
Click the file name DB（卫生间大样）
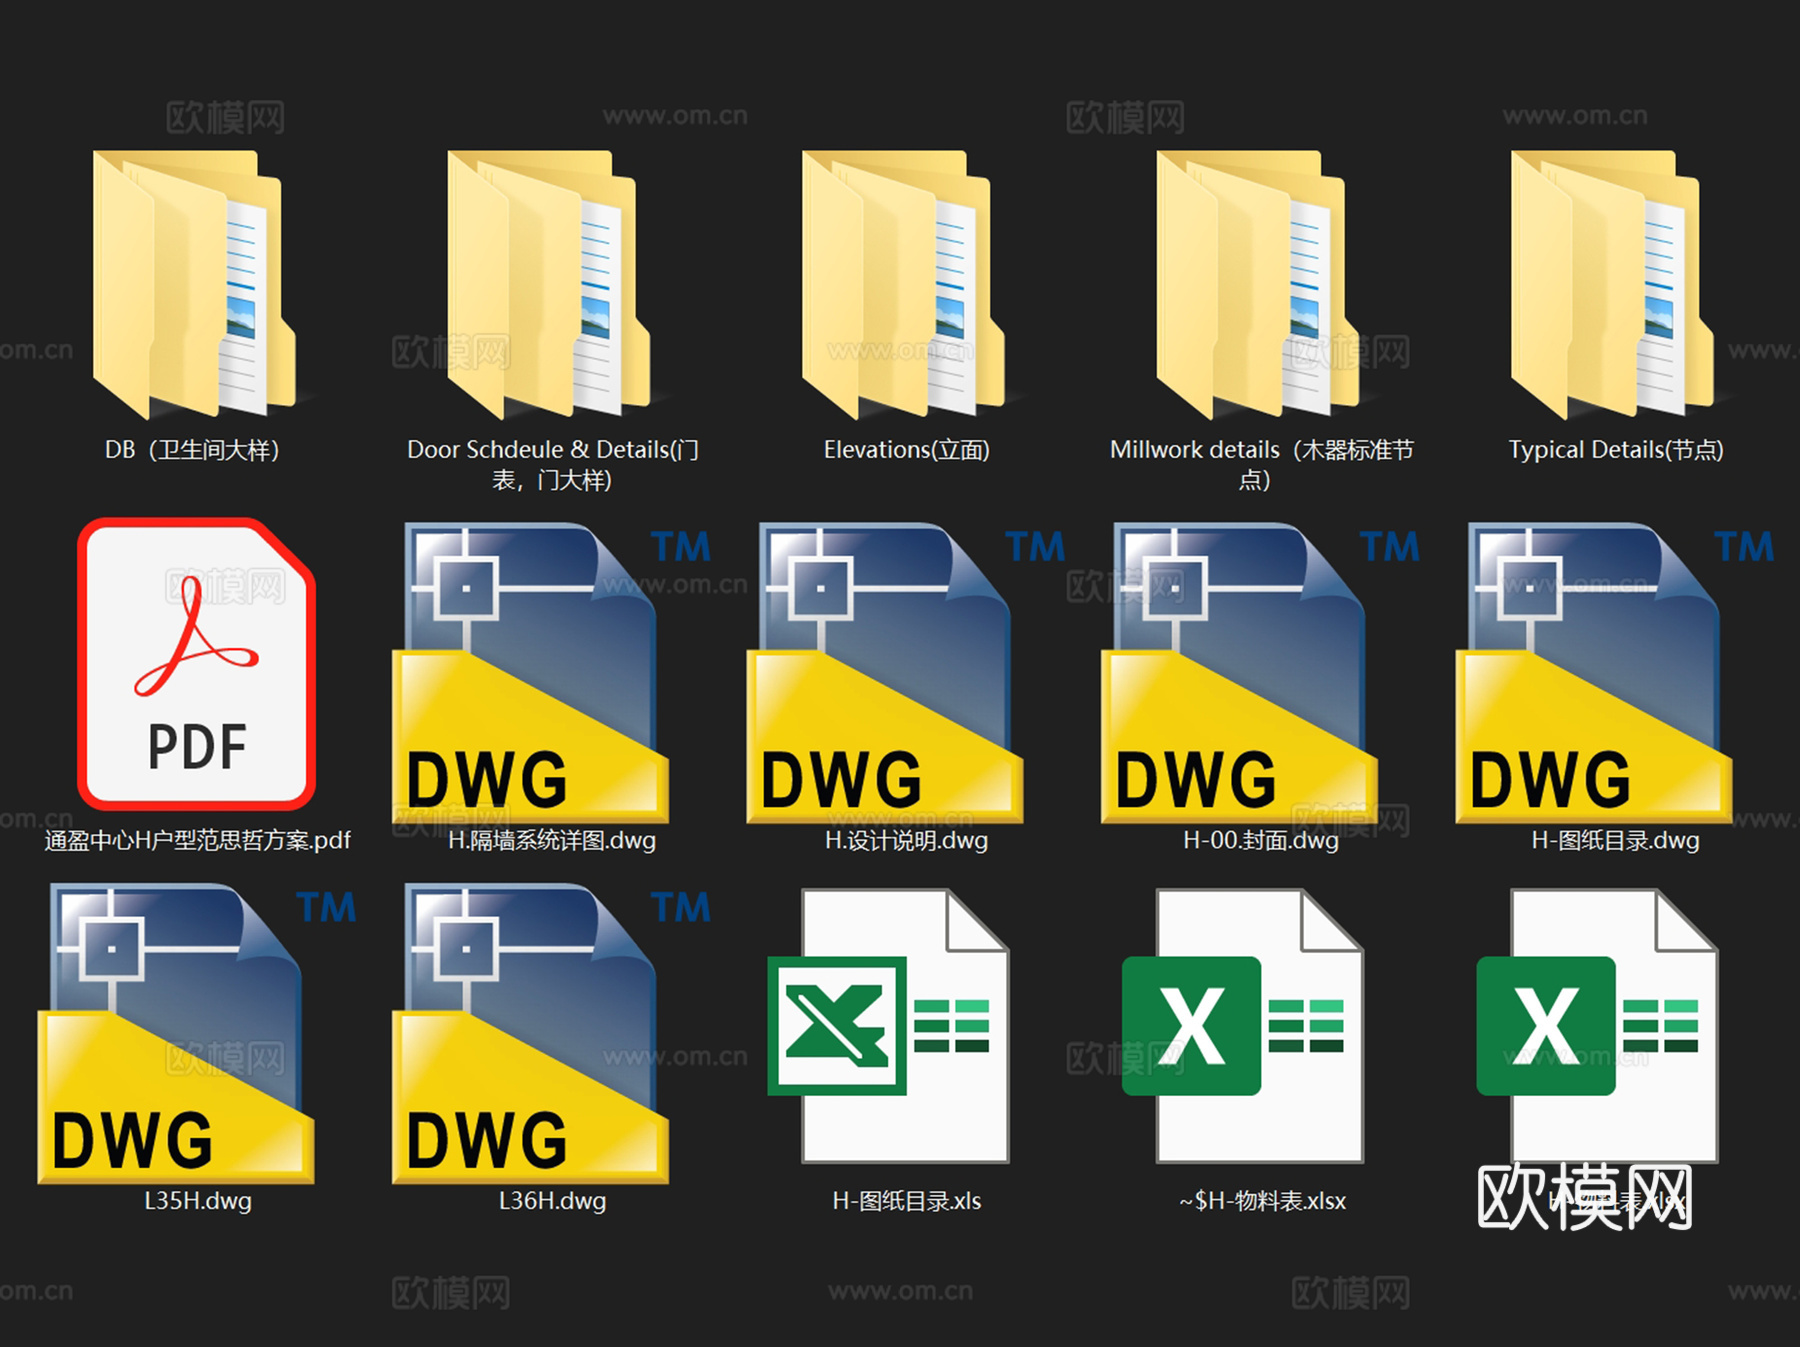192,450
